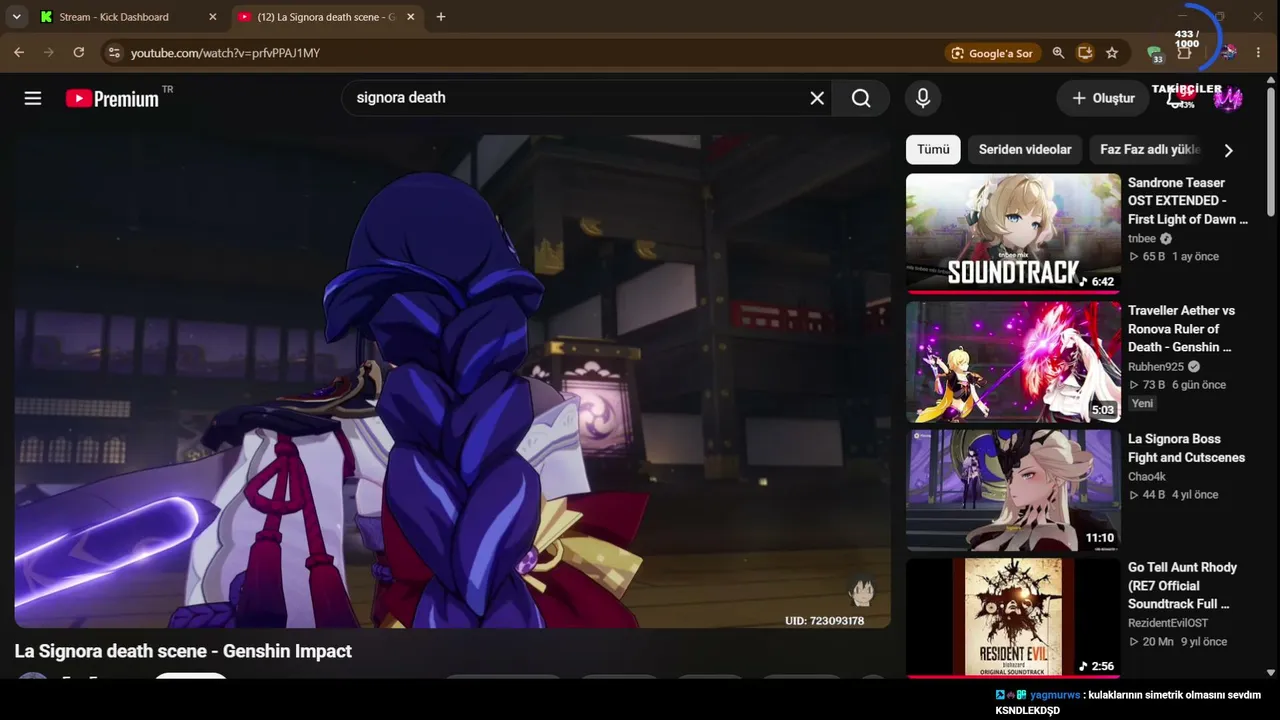Visit the Chao4k channel

1147,477
